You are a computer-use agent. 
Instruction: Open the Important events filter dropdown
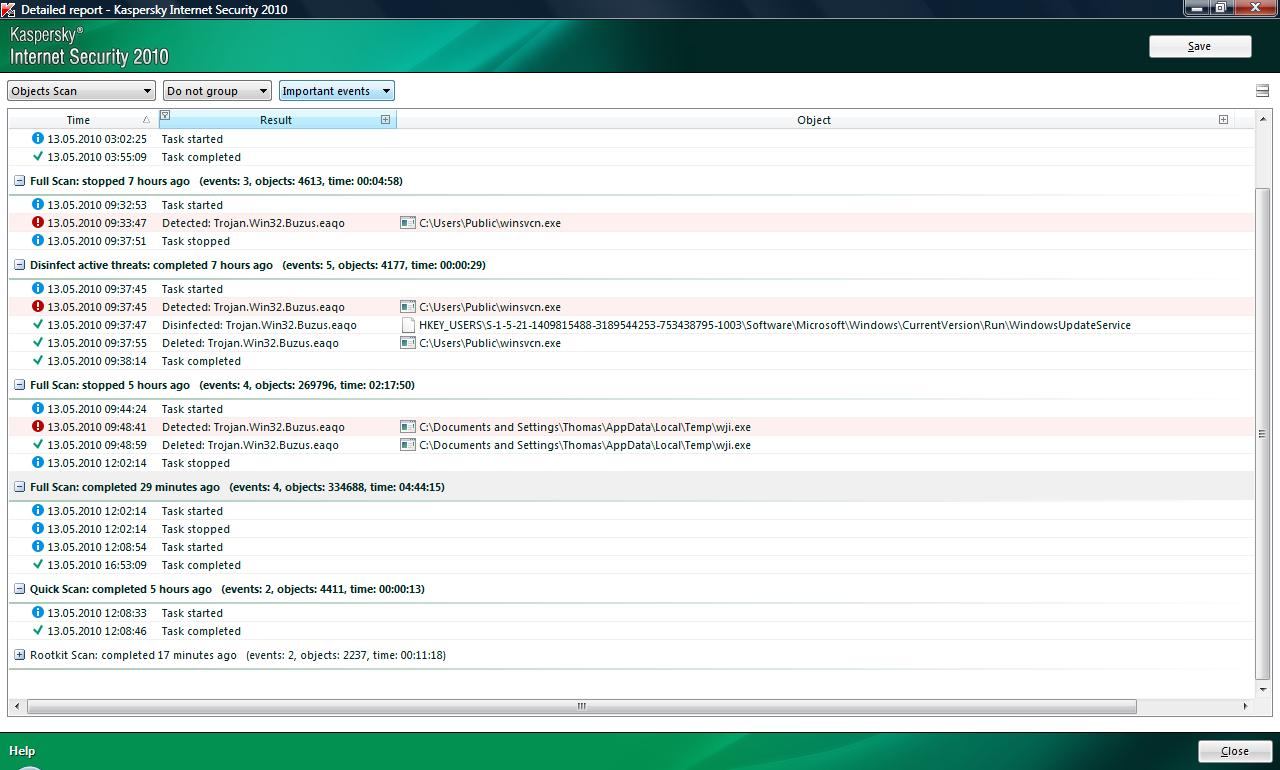click(x=336, y=91)
